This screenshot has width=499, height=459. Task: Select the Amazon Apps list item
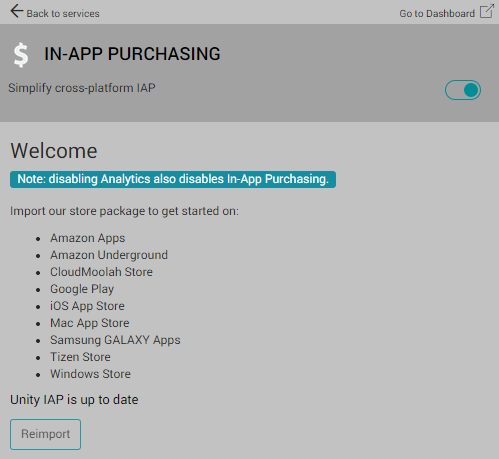click(87, 238)
